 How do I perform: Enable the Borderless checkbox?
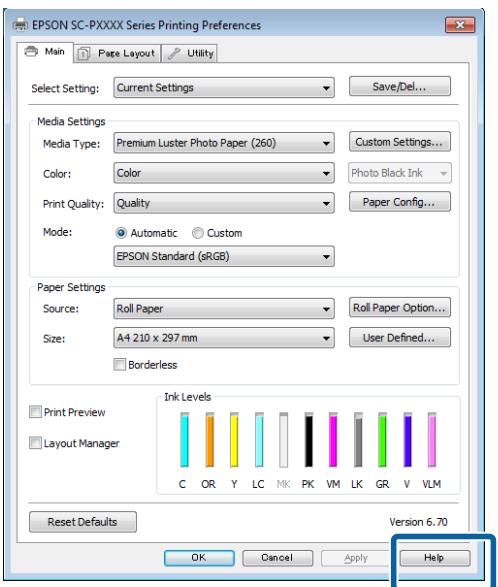coord(119,364)
